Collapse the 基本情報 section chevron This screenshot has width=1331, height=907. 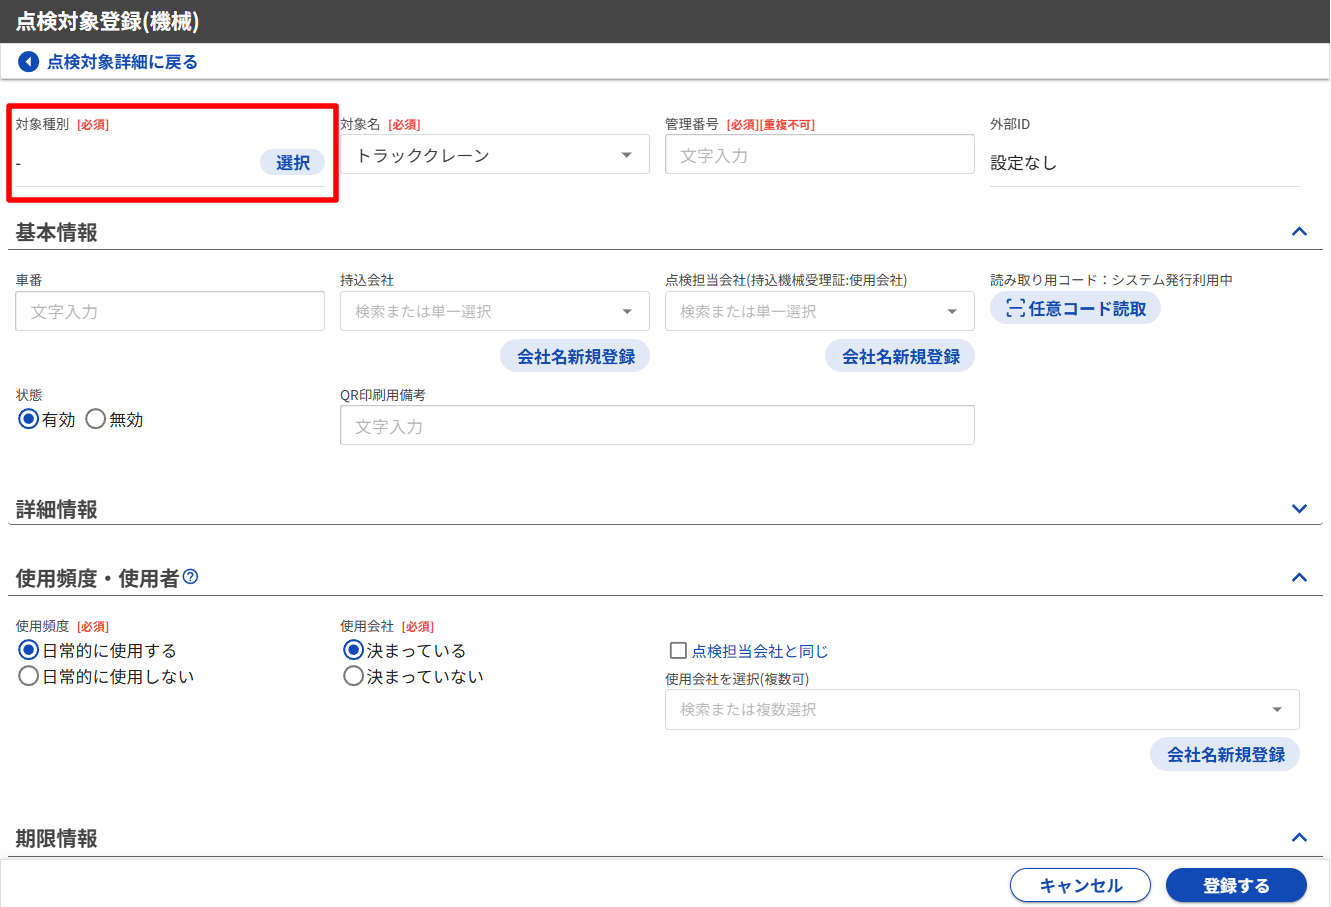click(x=1299, y=232)
